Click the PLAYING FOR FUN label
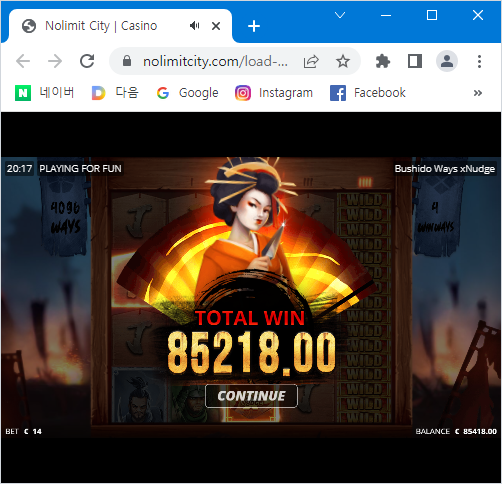This screenshot has height=484, width=502. pyautogui.click(x=80, y=168)
